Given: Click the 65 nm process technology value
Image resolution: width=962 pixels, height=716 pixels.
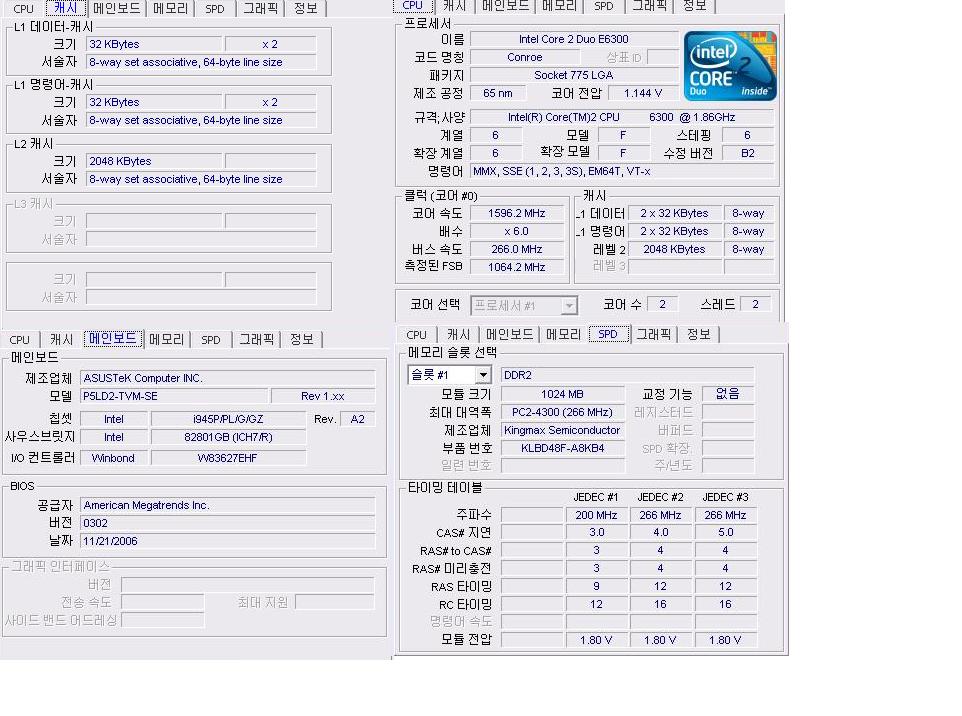Looking at the screenshot, I should [x=498, y=93].
